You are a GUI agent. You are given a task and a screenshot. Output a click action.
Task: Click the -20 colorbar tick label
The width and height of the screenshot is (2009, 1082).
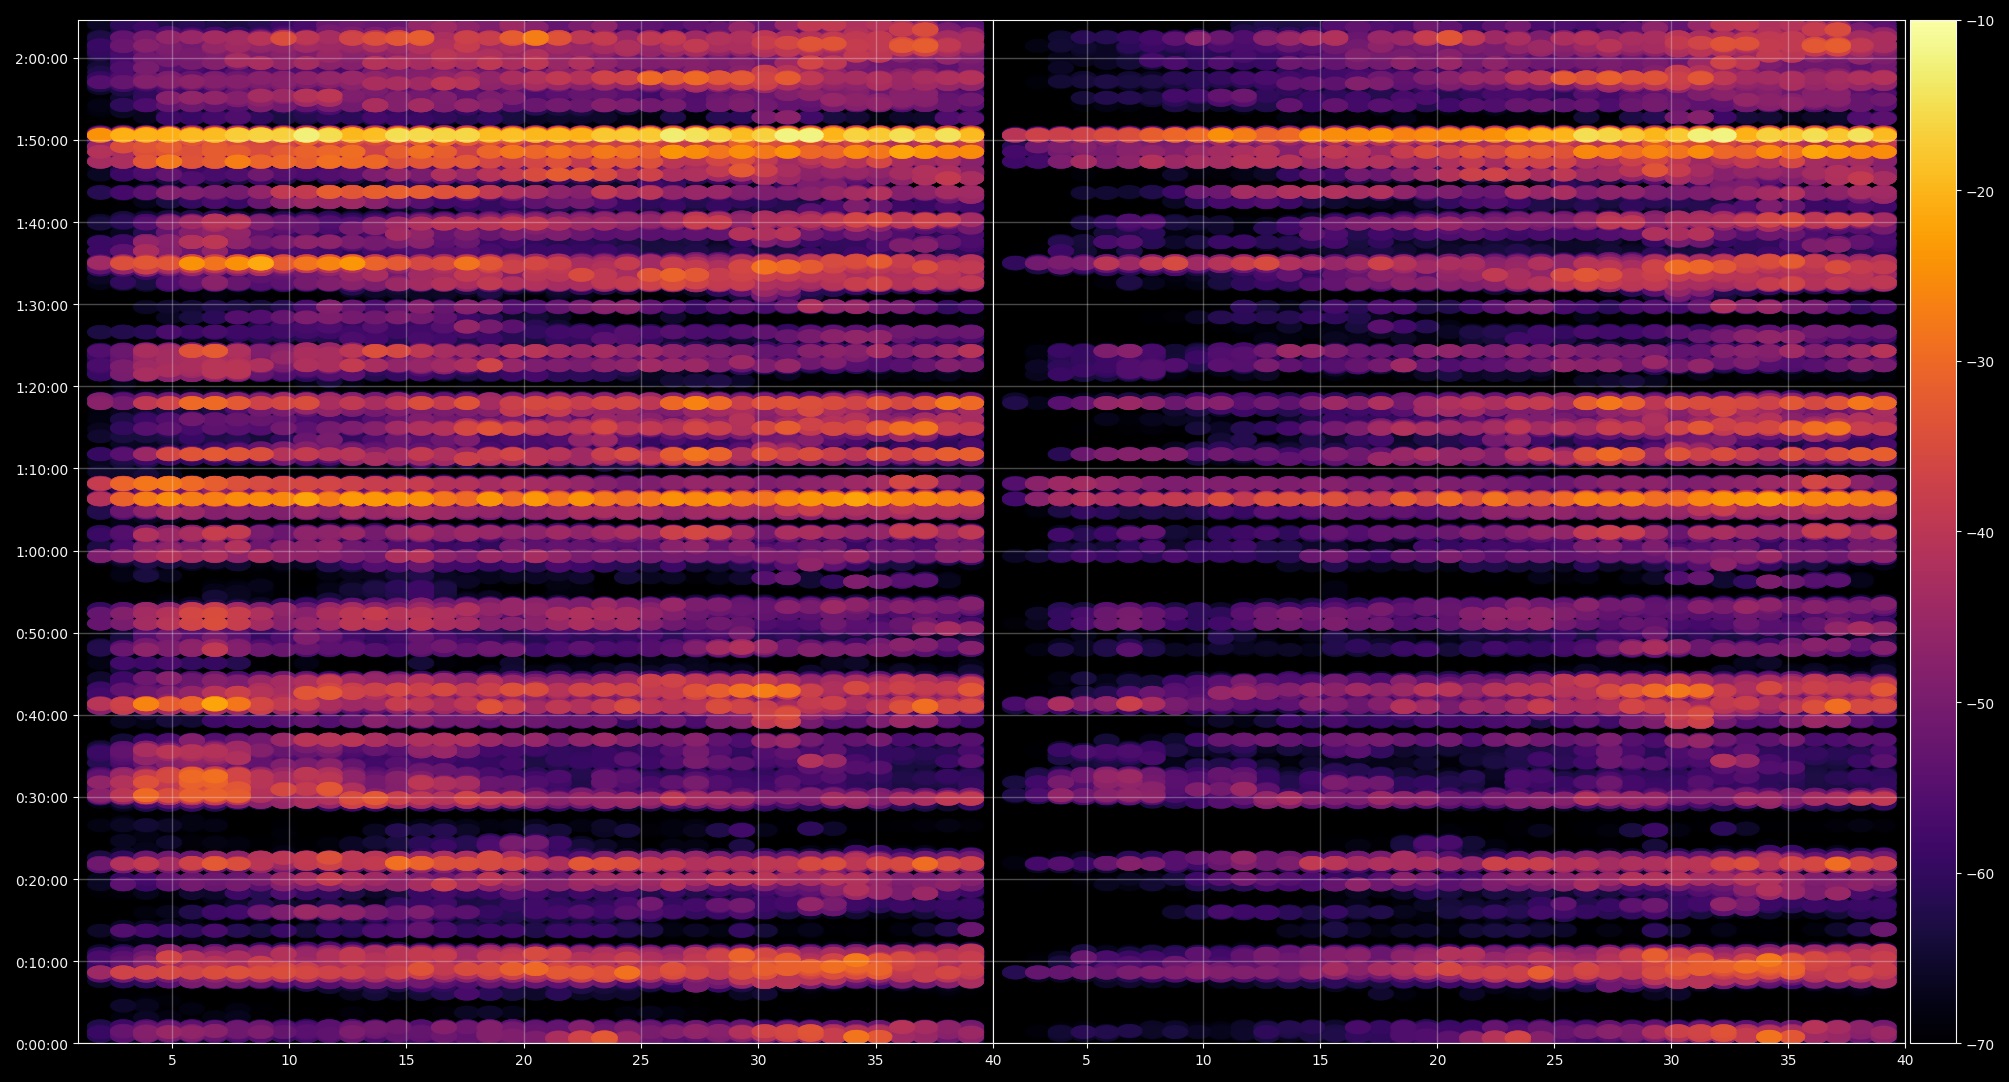1980,192
